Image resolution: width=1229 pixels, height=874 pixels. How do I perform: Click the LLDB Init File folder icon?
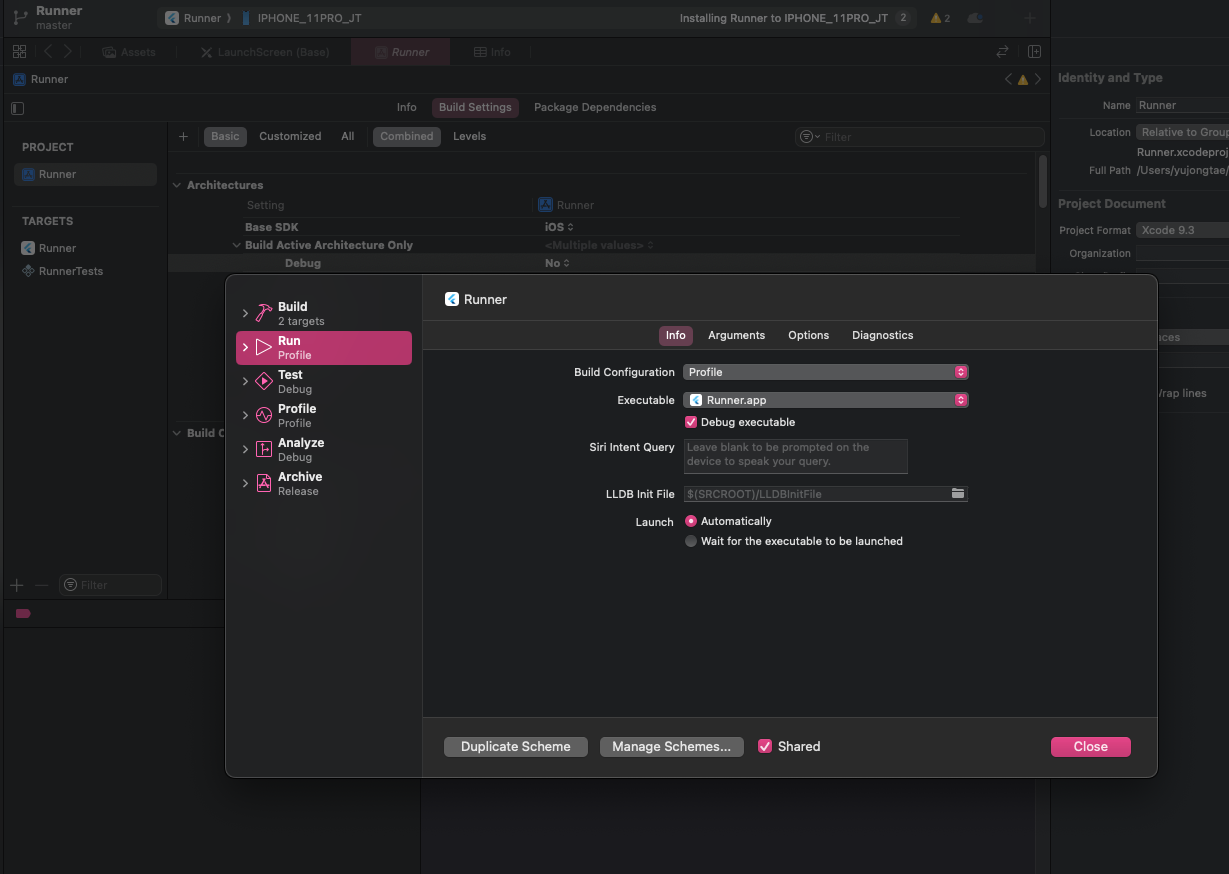[x=957, y=494]
